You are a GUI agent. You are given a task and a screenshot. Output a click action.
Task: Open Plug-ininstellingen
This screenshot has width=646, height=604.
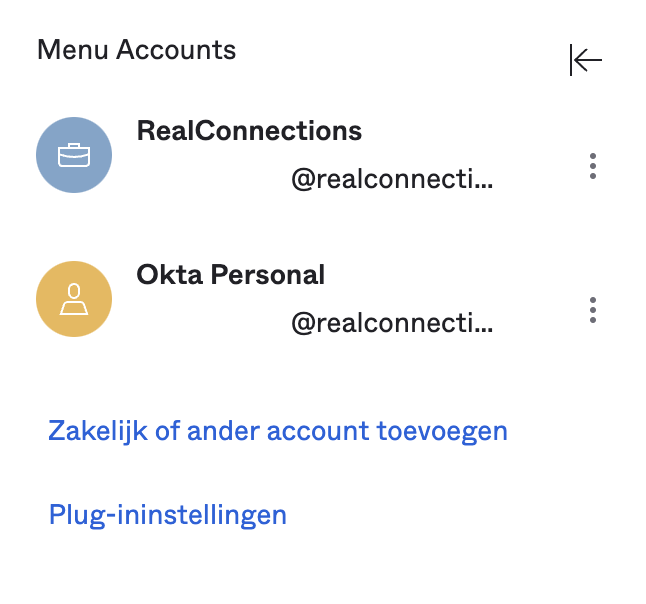(168, 515)
